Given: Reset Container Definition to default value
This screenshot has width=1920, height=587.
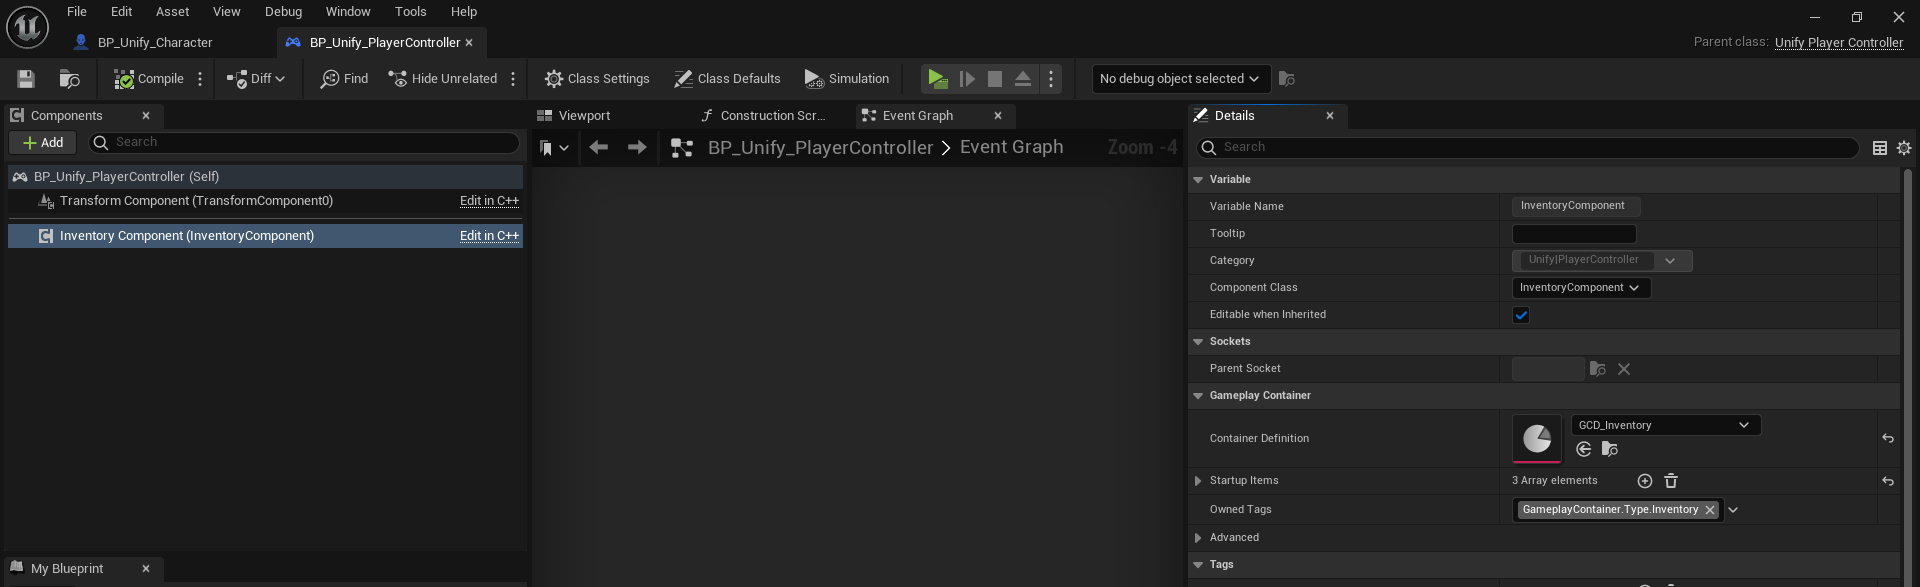Looking at the screenshot, I should click(x=1888, y=439).
